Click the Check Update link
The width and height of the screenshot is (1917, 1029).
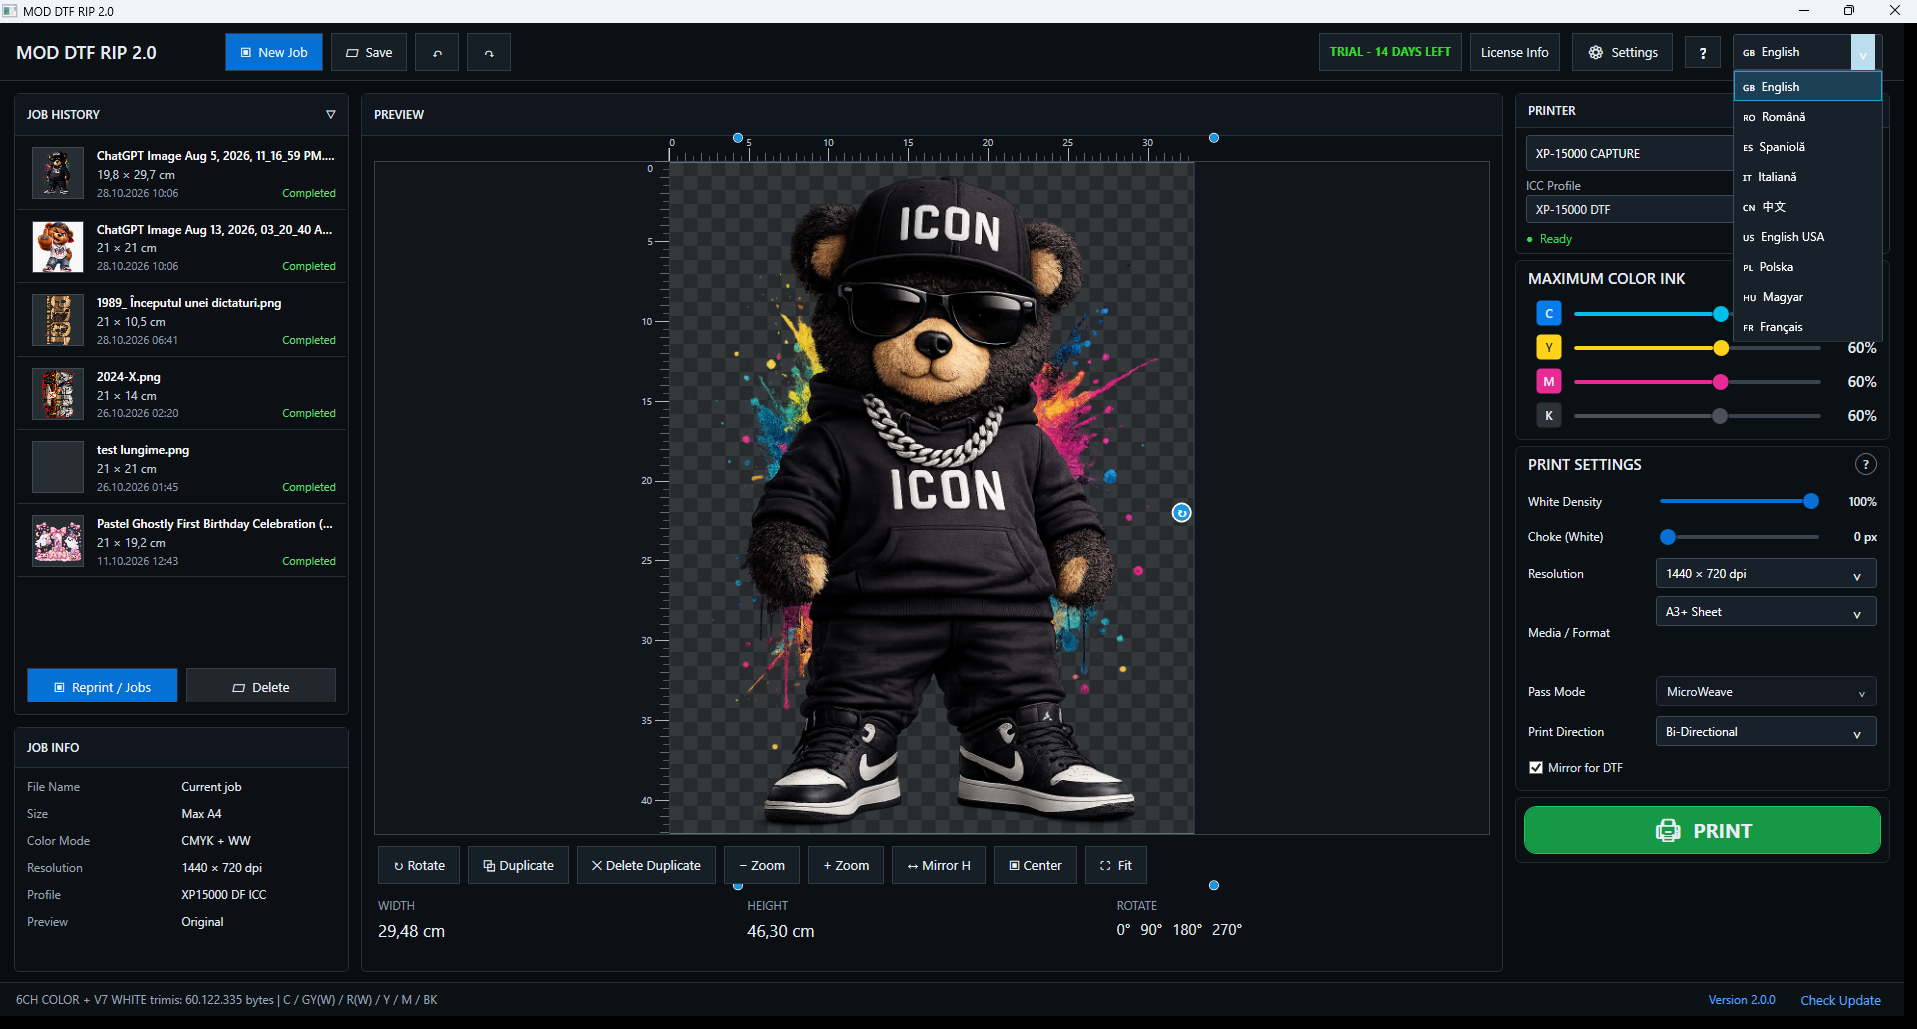(1840, 1000)
